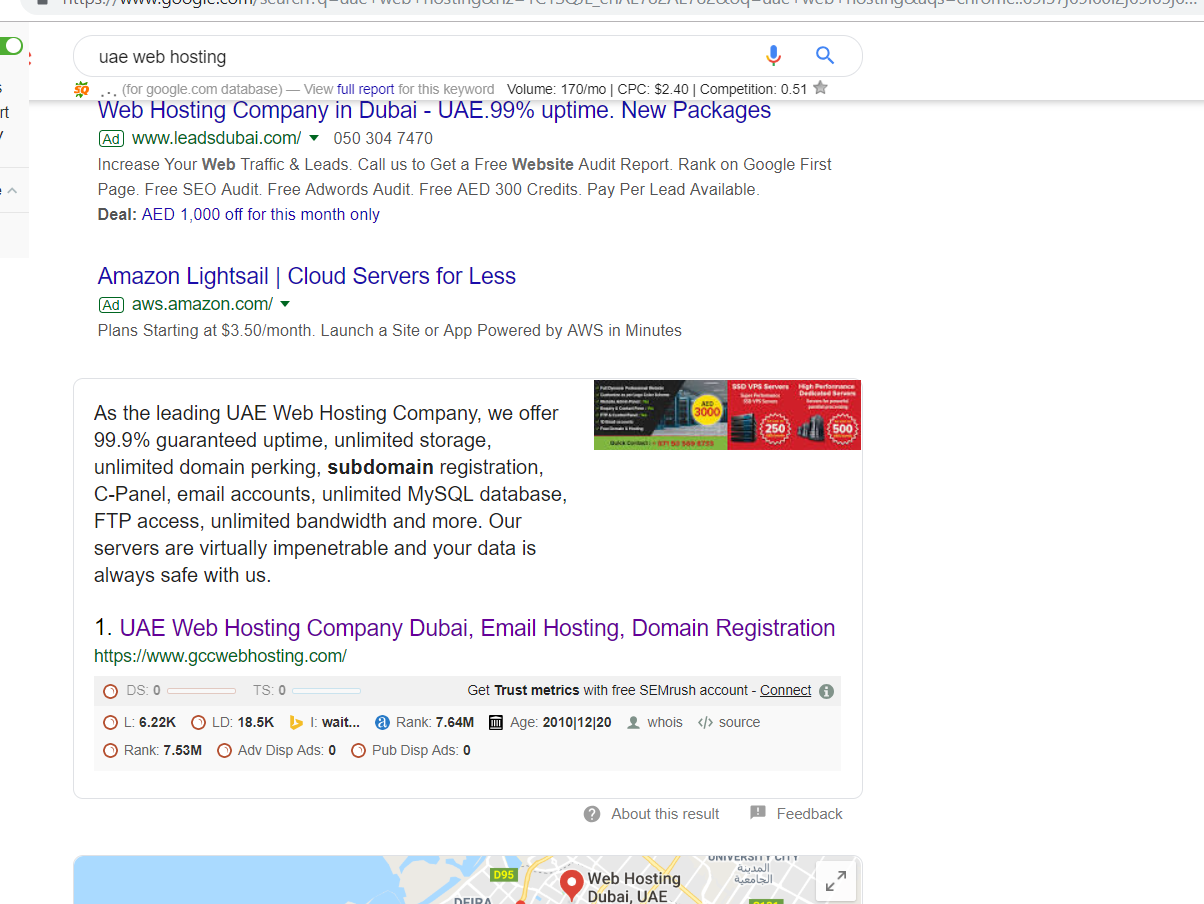The width and height of the screenshot is (1204, 904).
Task: Open the Bing index icon
Action: coord(296,722)
